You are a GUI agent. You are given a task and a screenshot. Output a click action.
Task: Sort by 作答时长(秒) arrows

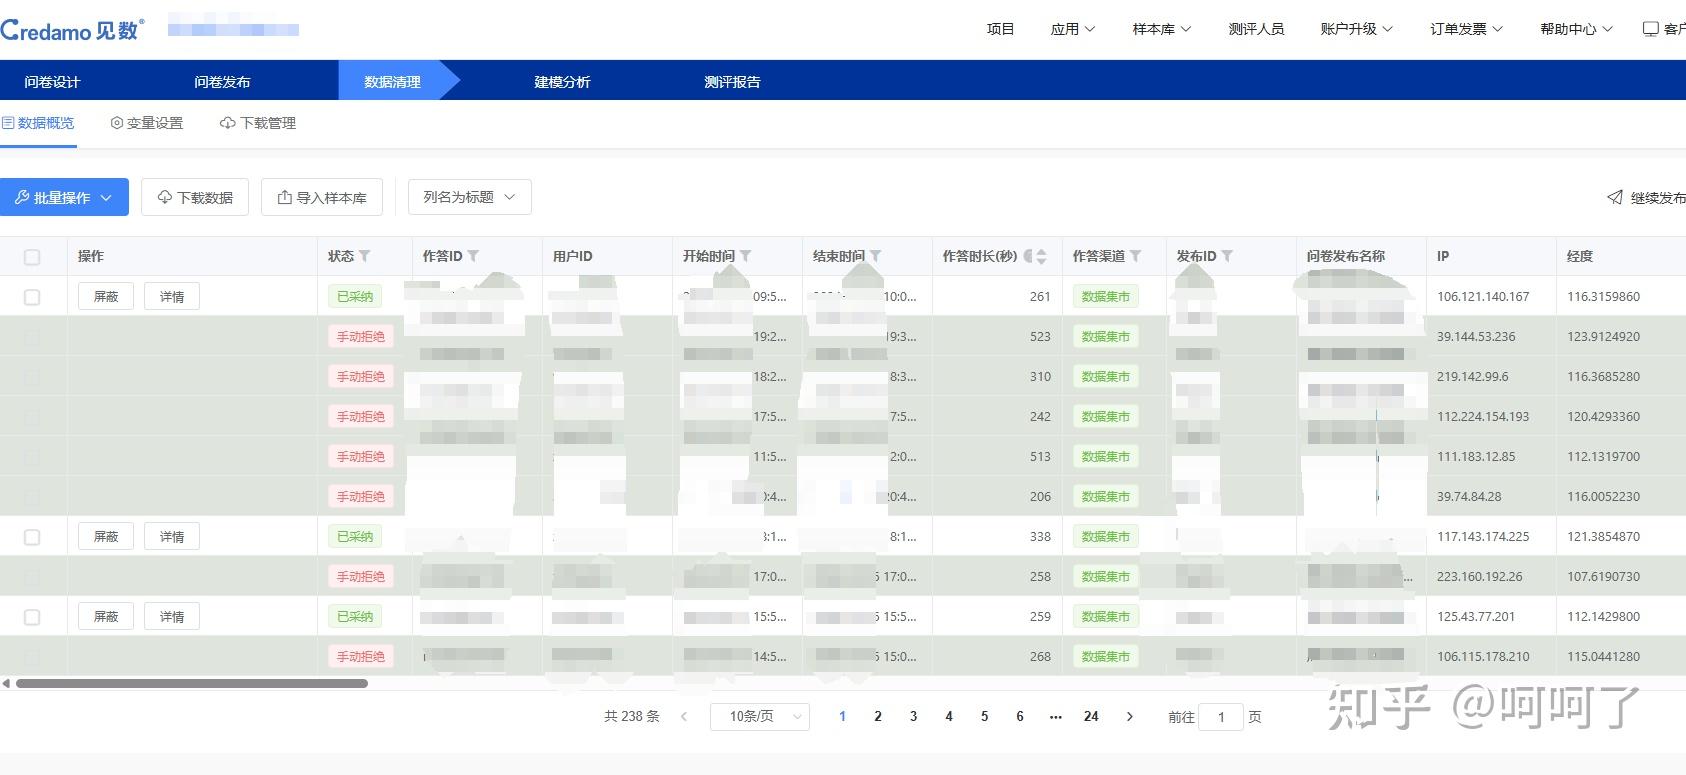coord(1041,257)
